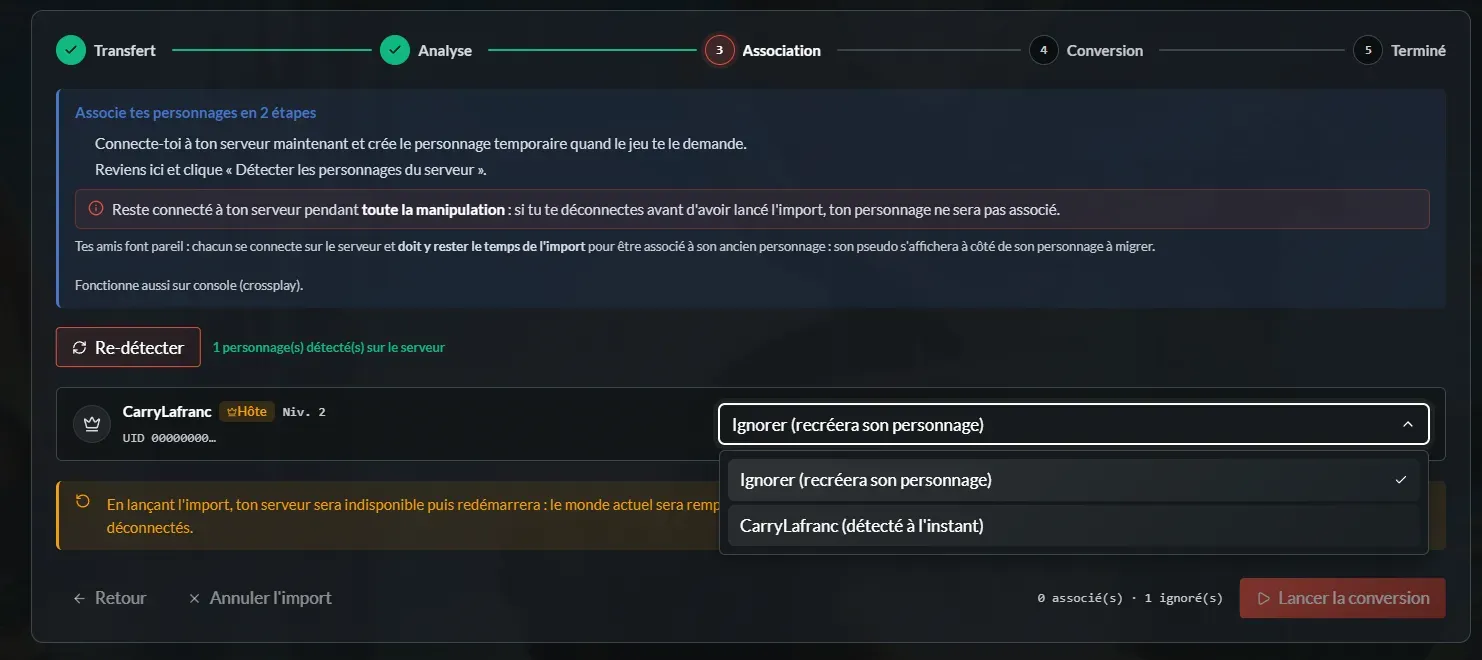The width and height of the screenshot is (1482, 660).
Task: Click the Retour link
Action: 109,598
